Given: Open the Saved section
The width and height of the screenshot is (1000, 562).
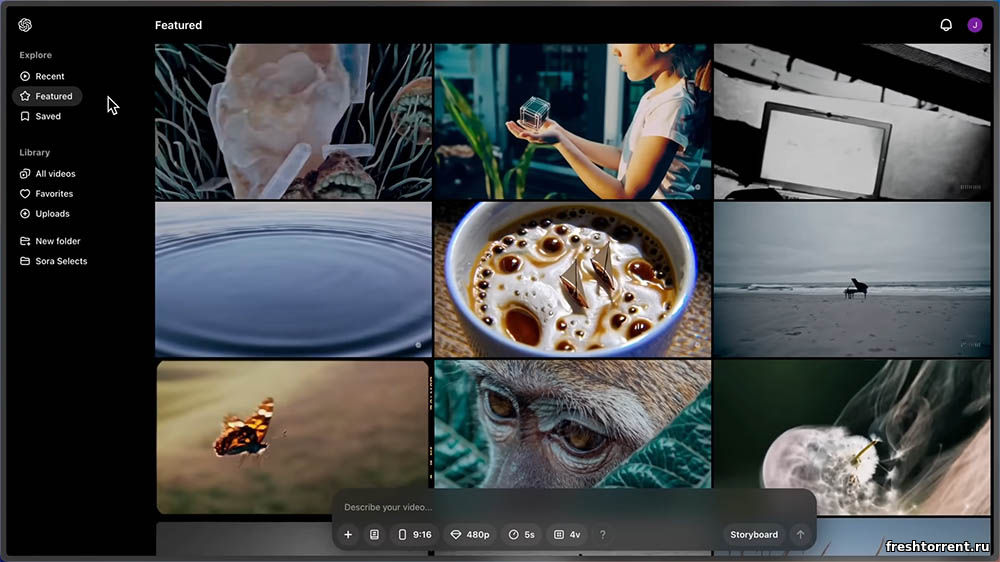Looking at the screenshot, I should [48, 116].
